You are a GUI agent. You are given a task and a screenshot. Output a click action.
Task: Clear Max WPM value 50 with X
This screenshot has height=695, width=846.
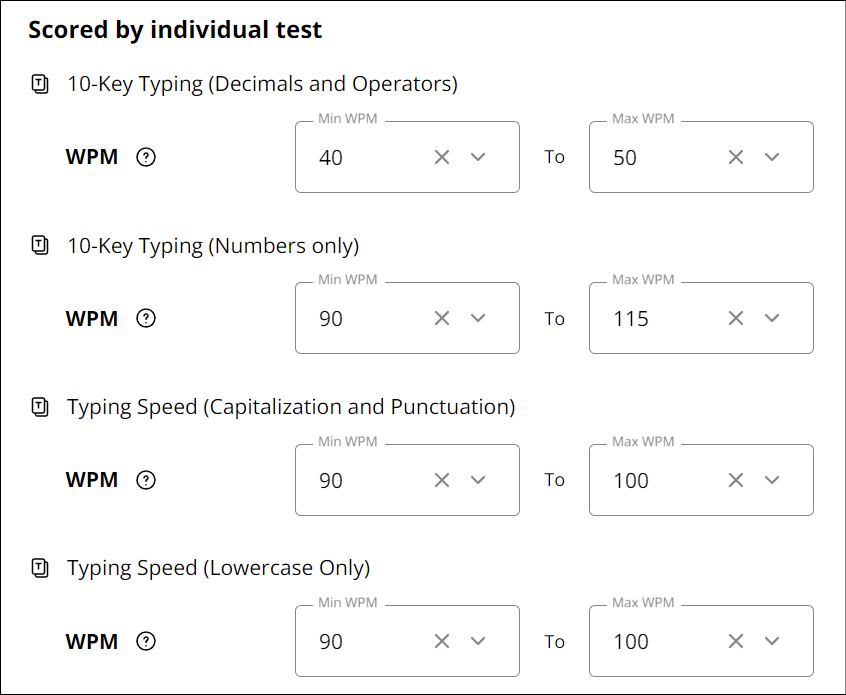736,157
